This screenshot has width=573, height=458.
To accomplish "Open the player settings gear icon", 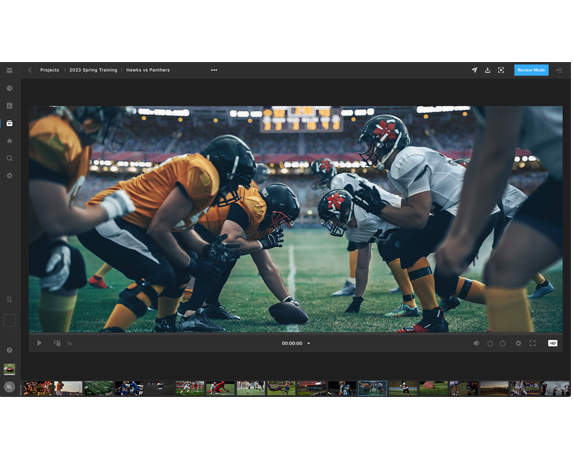I will [x=518, y=343].
